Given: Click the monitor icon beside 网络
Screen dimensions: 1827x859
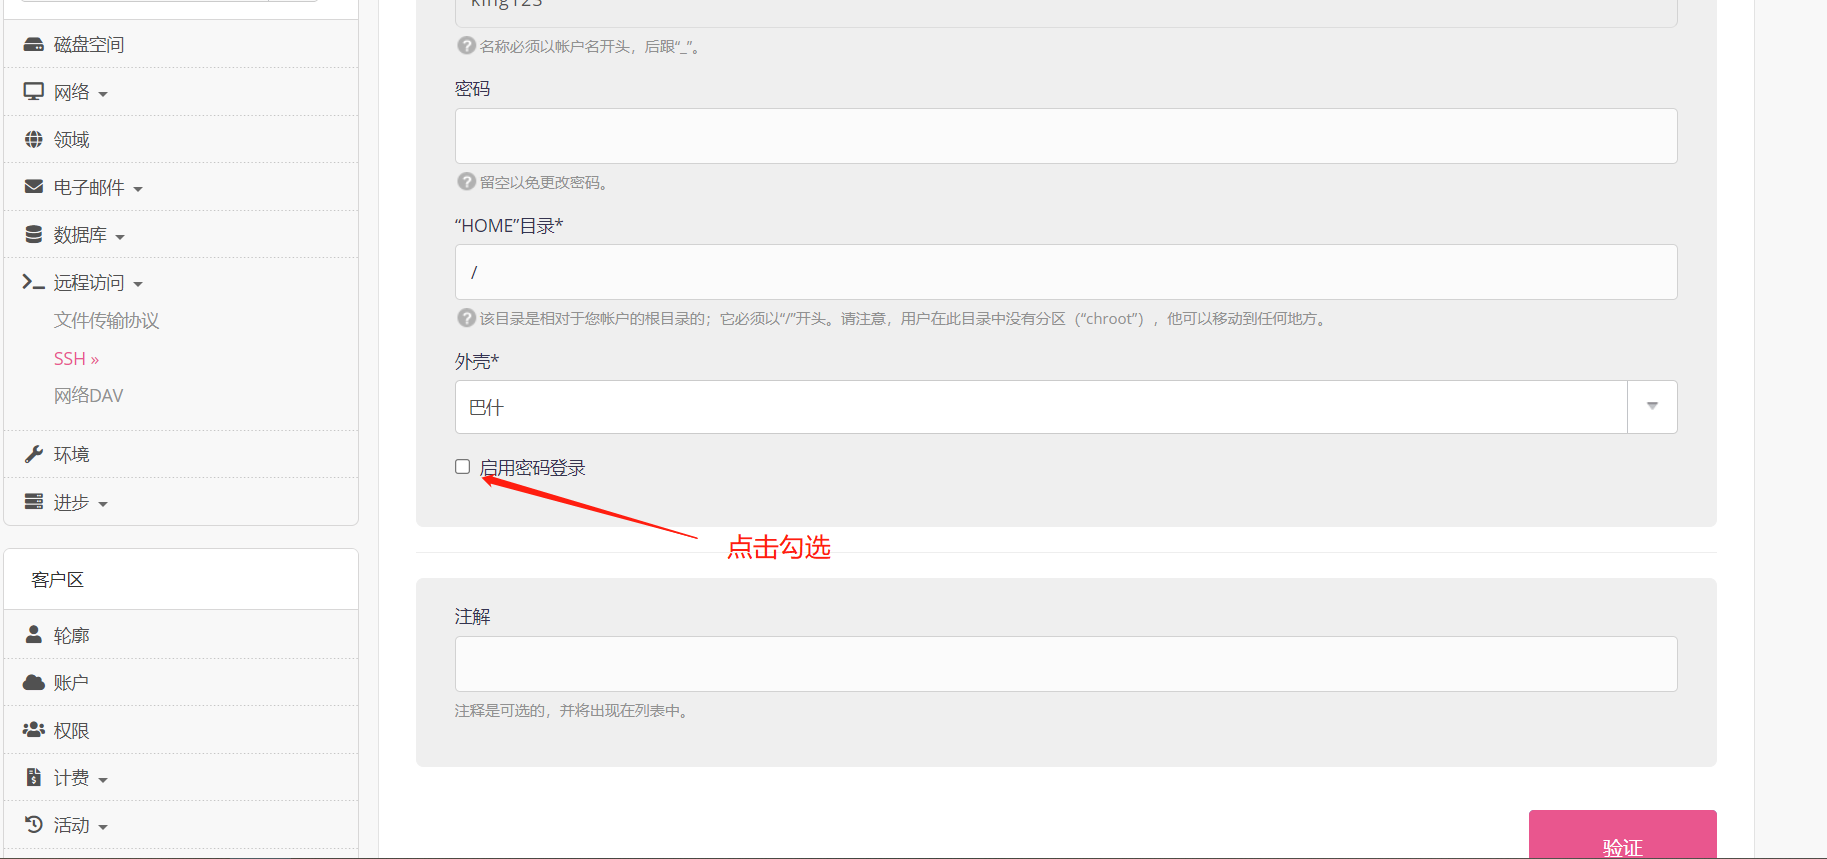Looking at the screenshot, I should 34,92.
